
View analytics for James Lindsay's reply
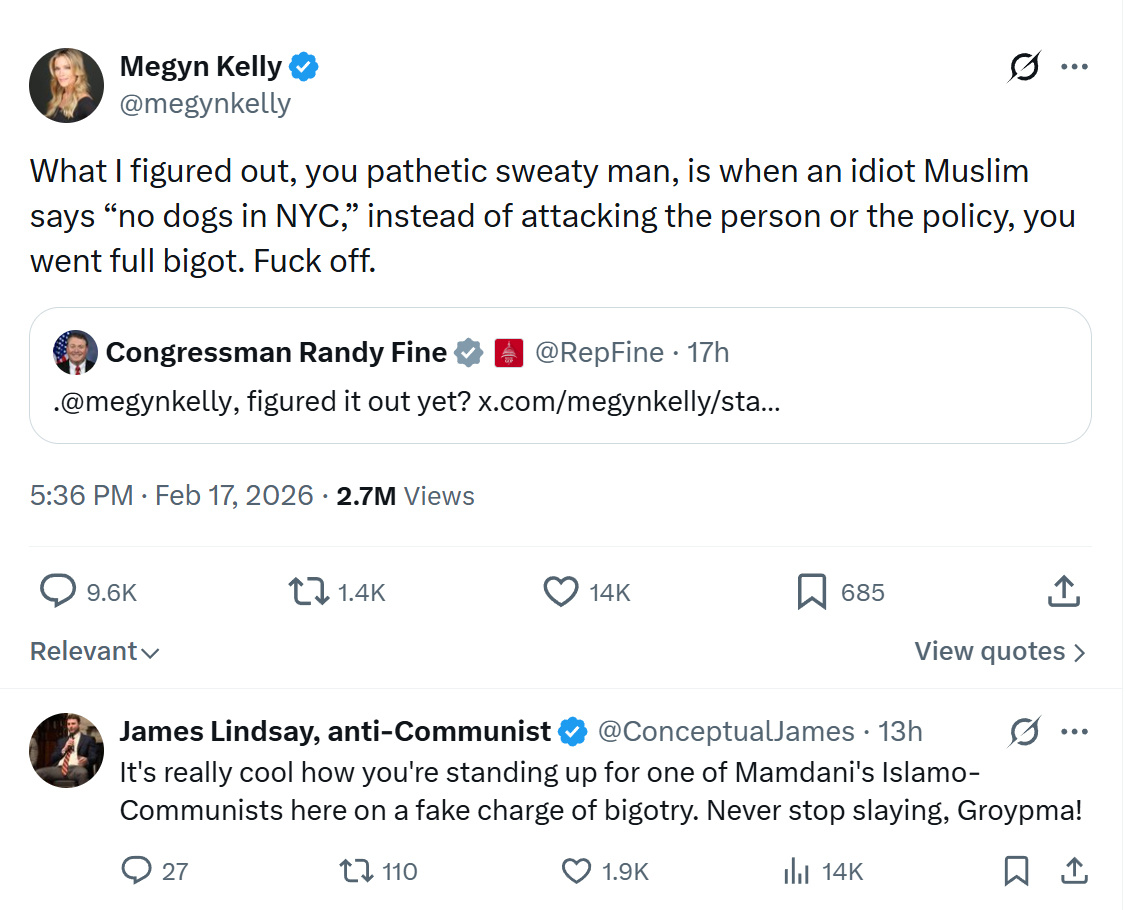pos(797,871)
